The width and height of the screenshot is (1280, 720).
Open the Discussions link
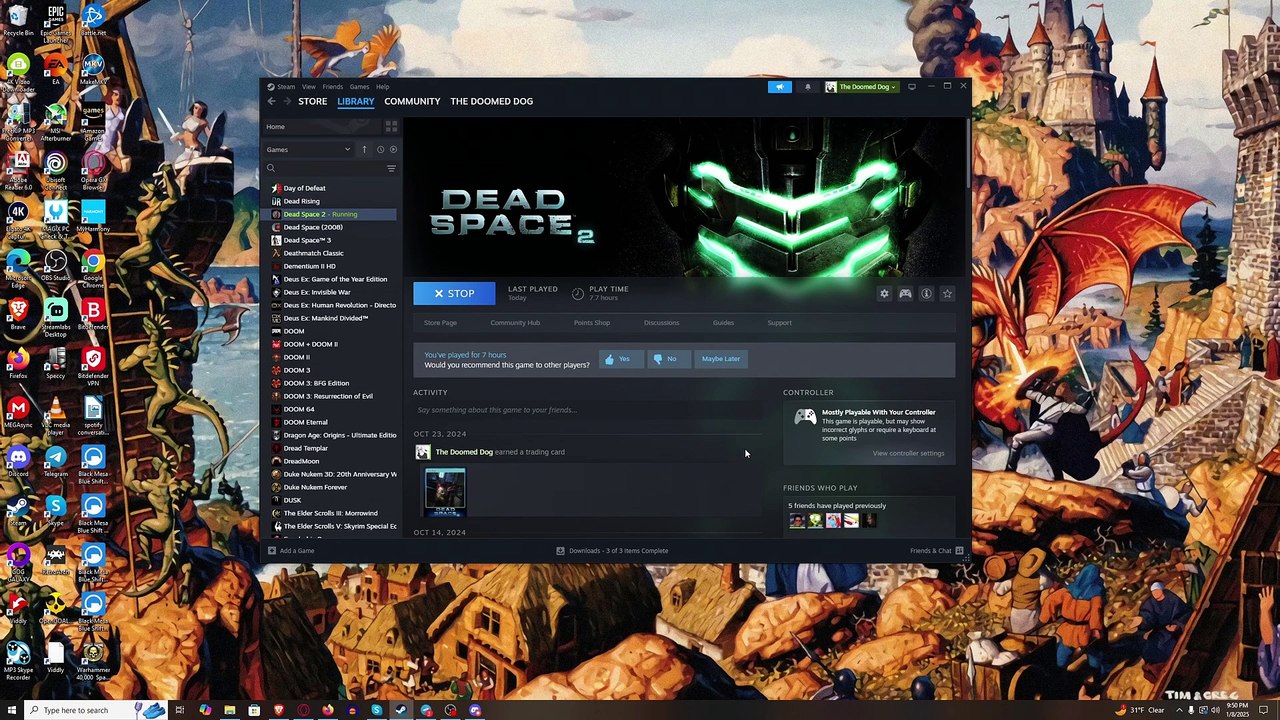coord(661,323)
